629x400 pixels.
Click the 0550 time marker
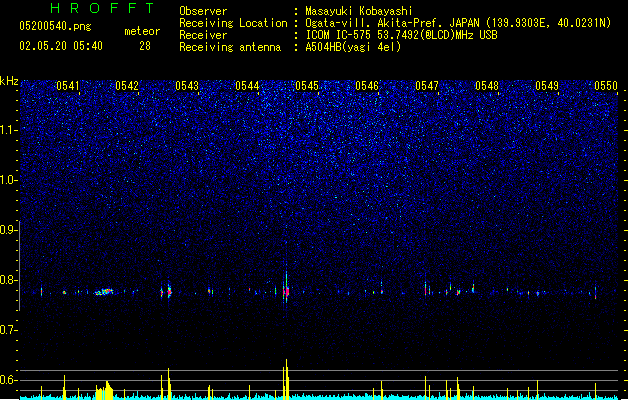coord(606,86)
